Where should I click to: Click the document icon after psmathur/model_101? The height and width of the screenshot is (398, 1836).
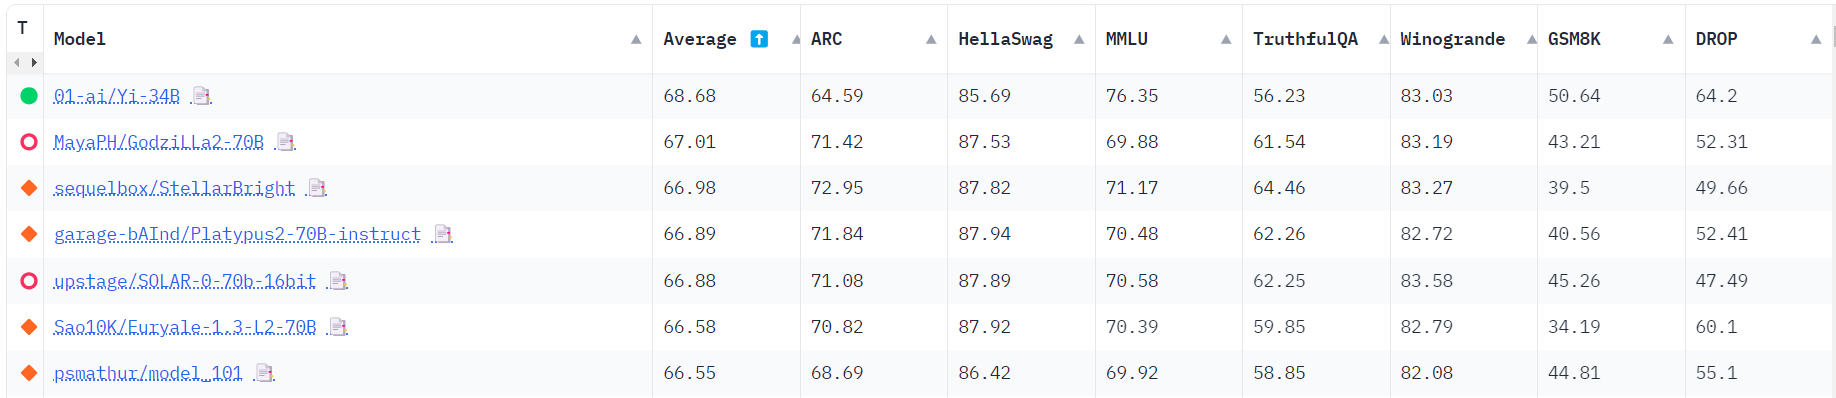pos(264,373)
